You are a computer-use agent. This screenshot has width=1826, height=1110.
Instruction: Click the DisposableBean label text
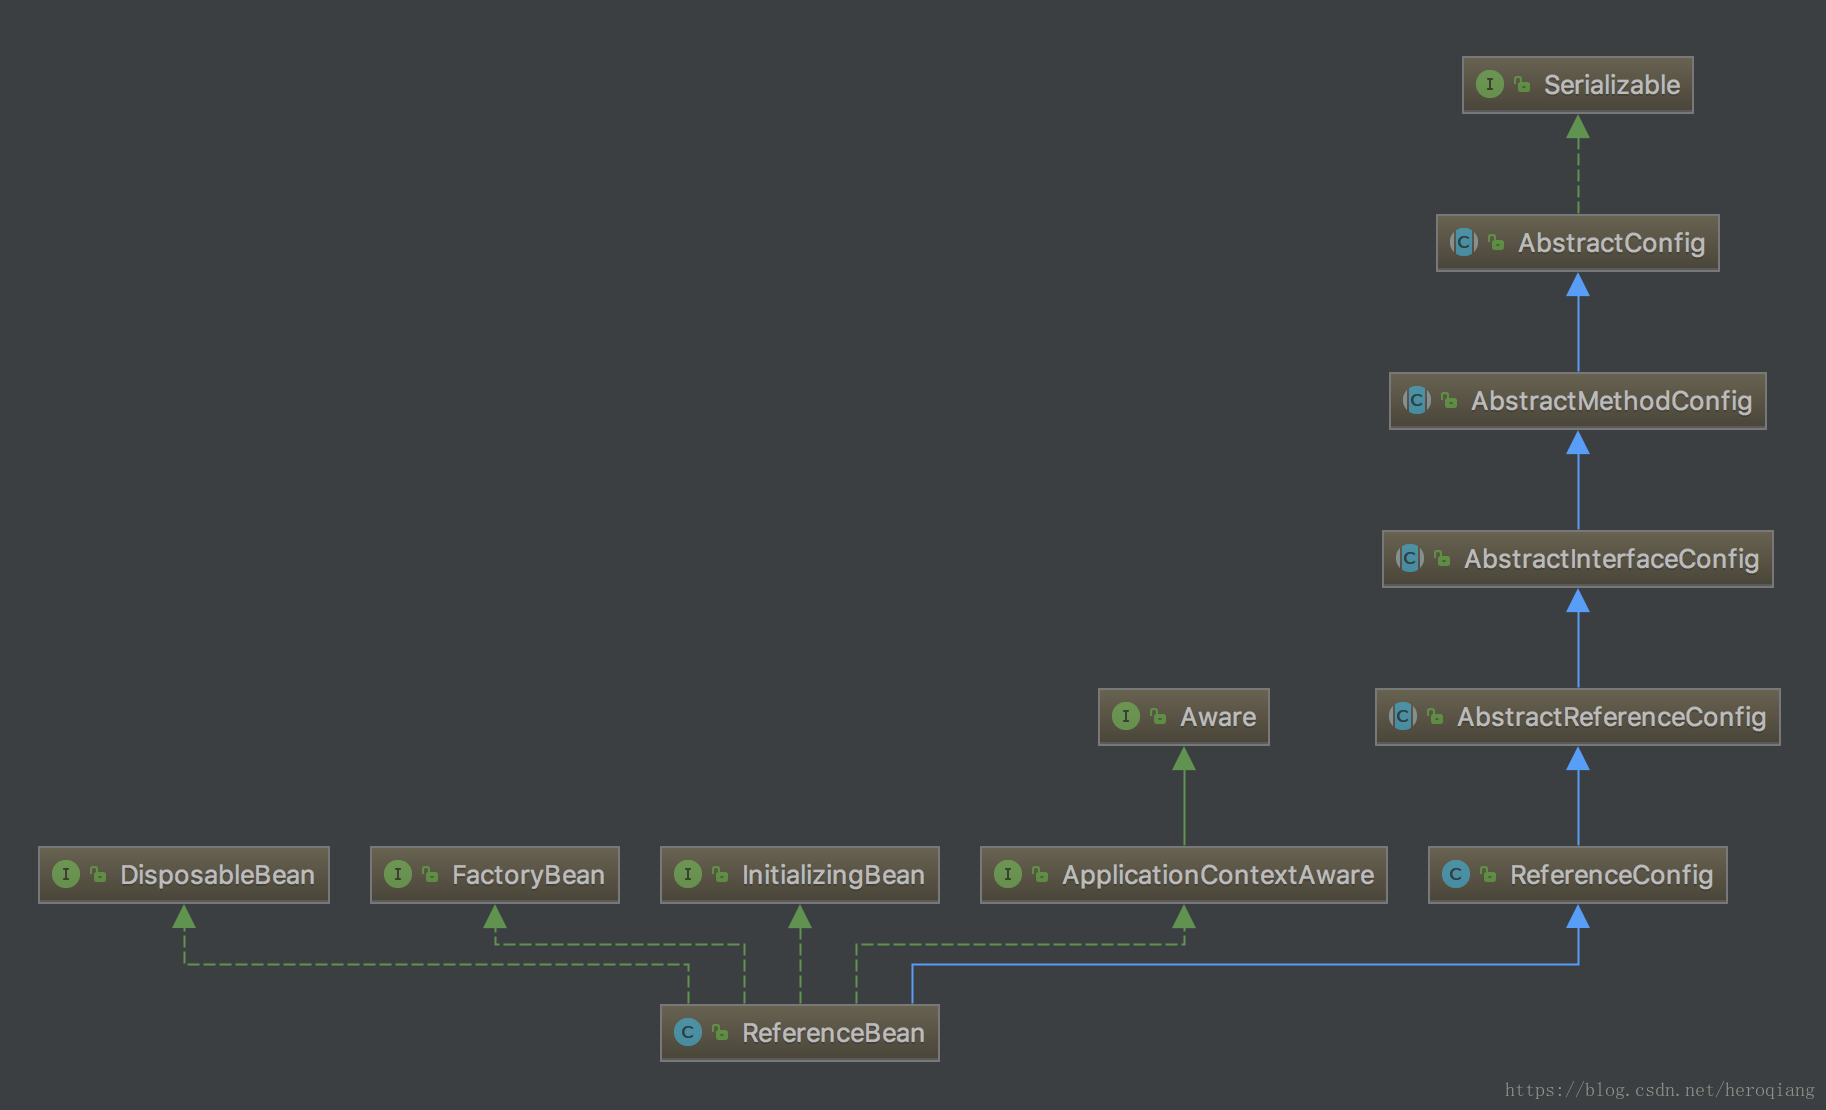pyautogui.click(x=217, y=875)
